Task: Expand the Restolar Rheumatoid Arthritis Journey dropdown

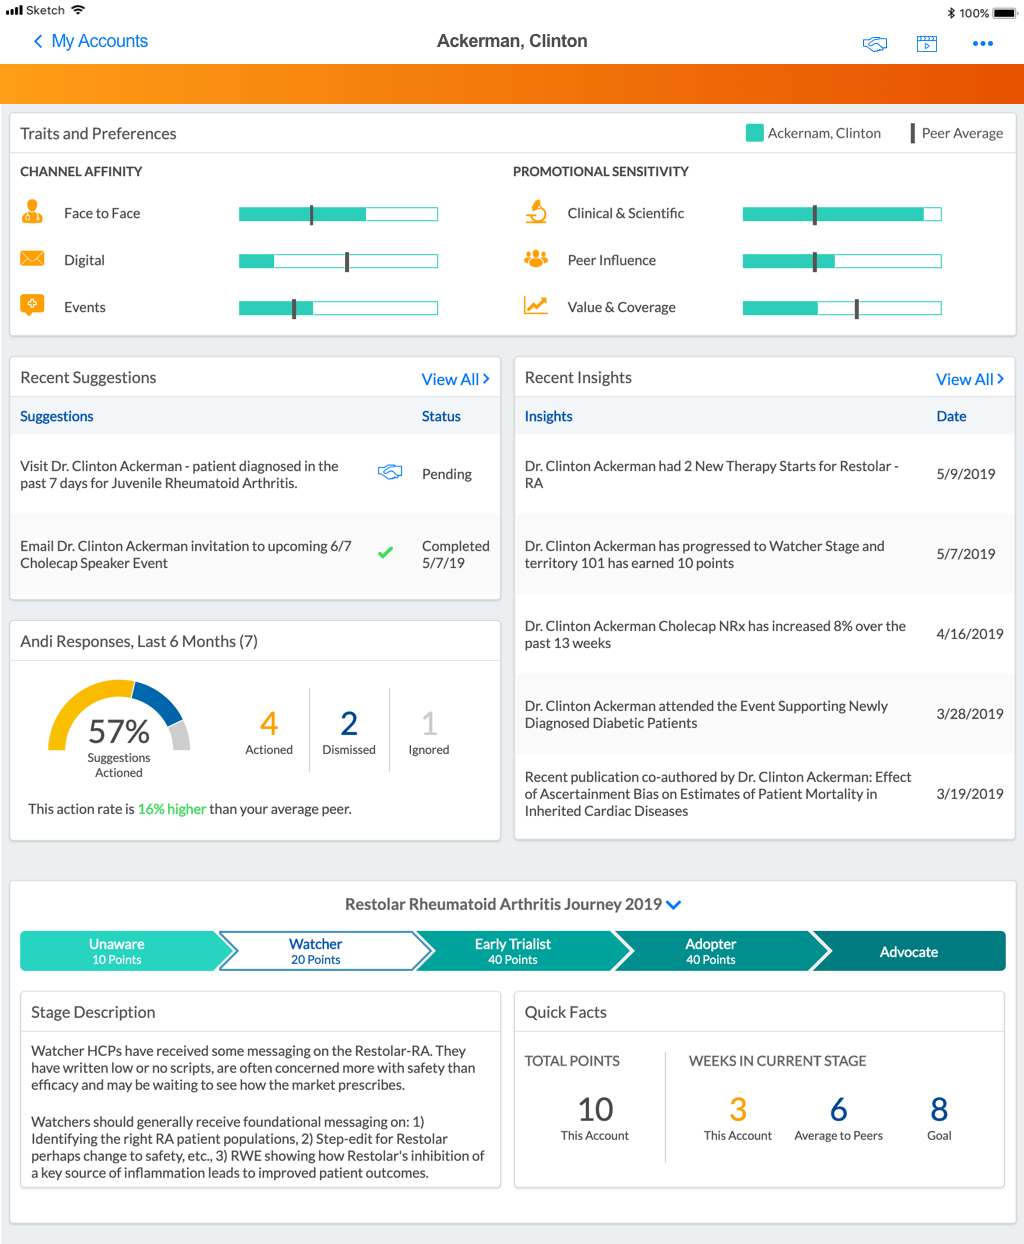Action: (x=674, y=905)
